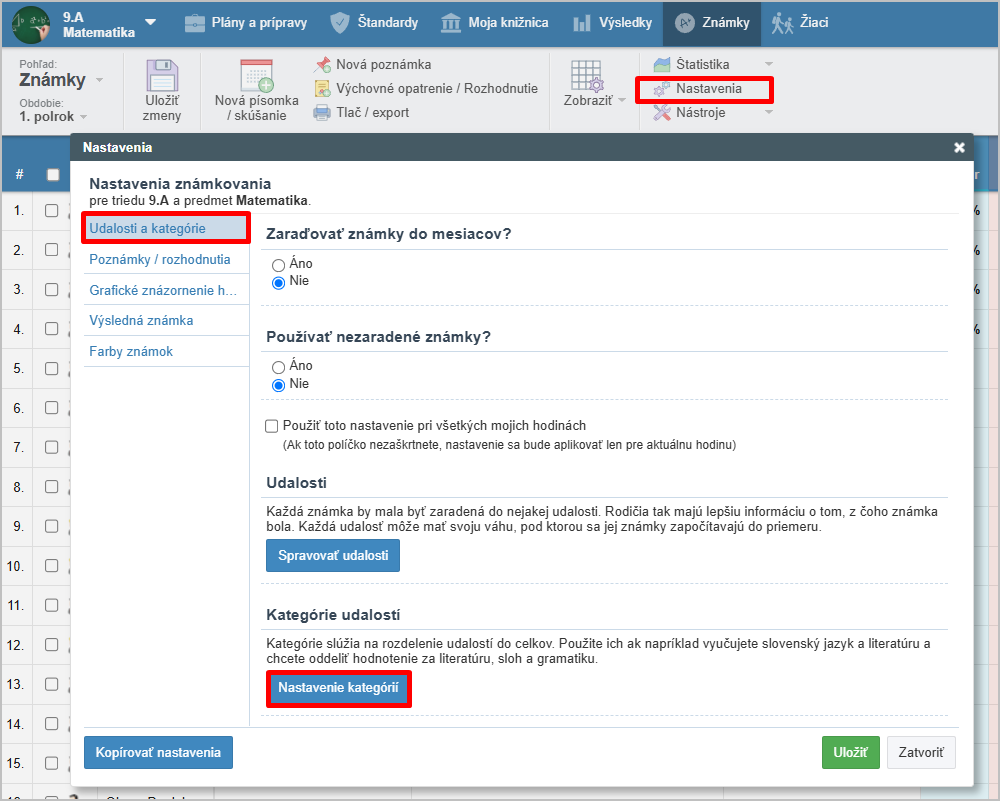The width and height of the screenshot is (1000, 801).
Task: Open Nástroje tools menu
Action: point(662,113)
